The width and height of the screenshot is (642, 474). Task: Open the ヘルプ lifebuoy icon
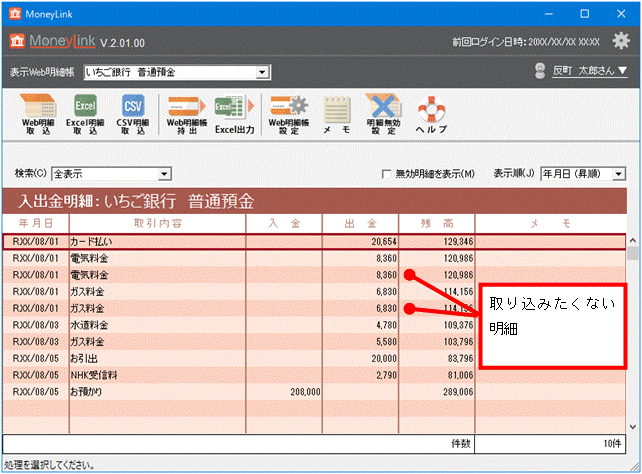click(x=431, y=114)
